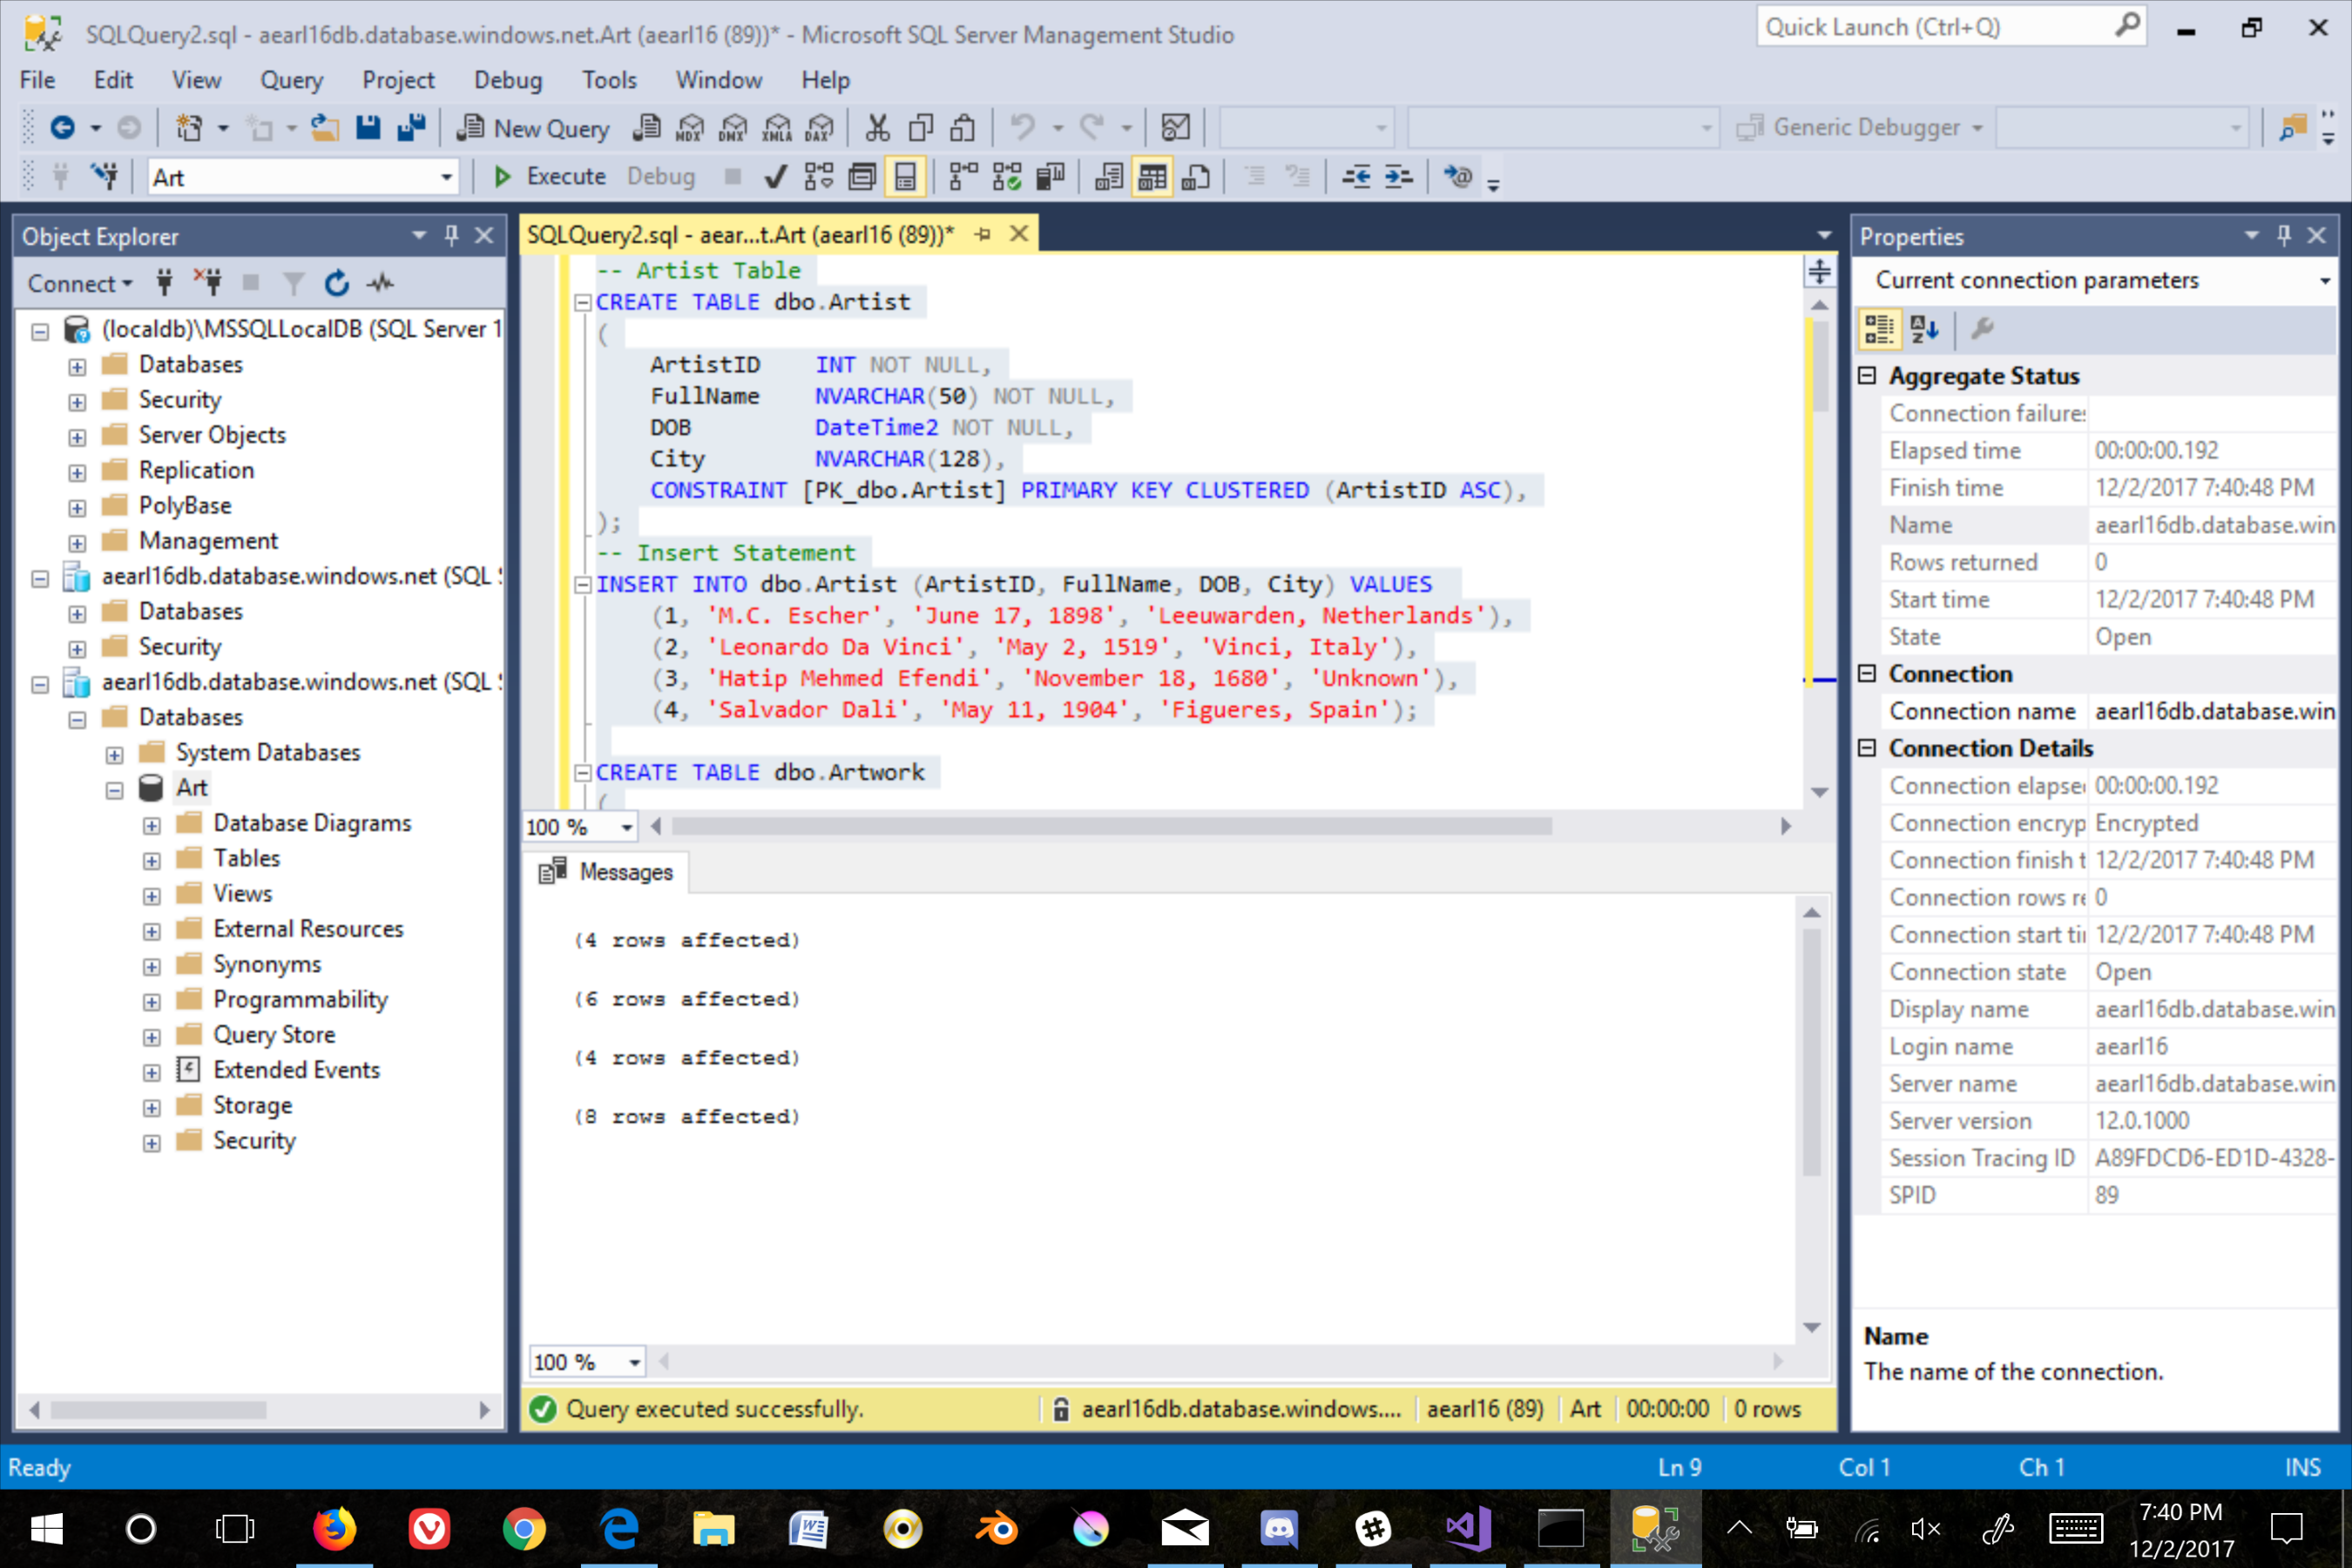Click the Save file icon
Screen dimensions: 2352x1568
368,128
